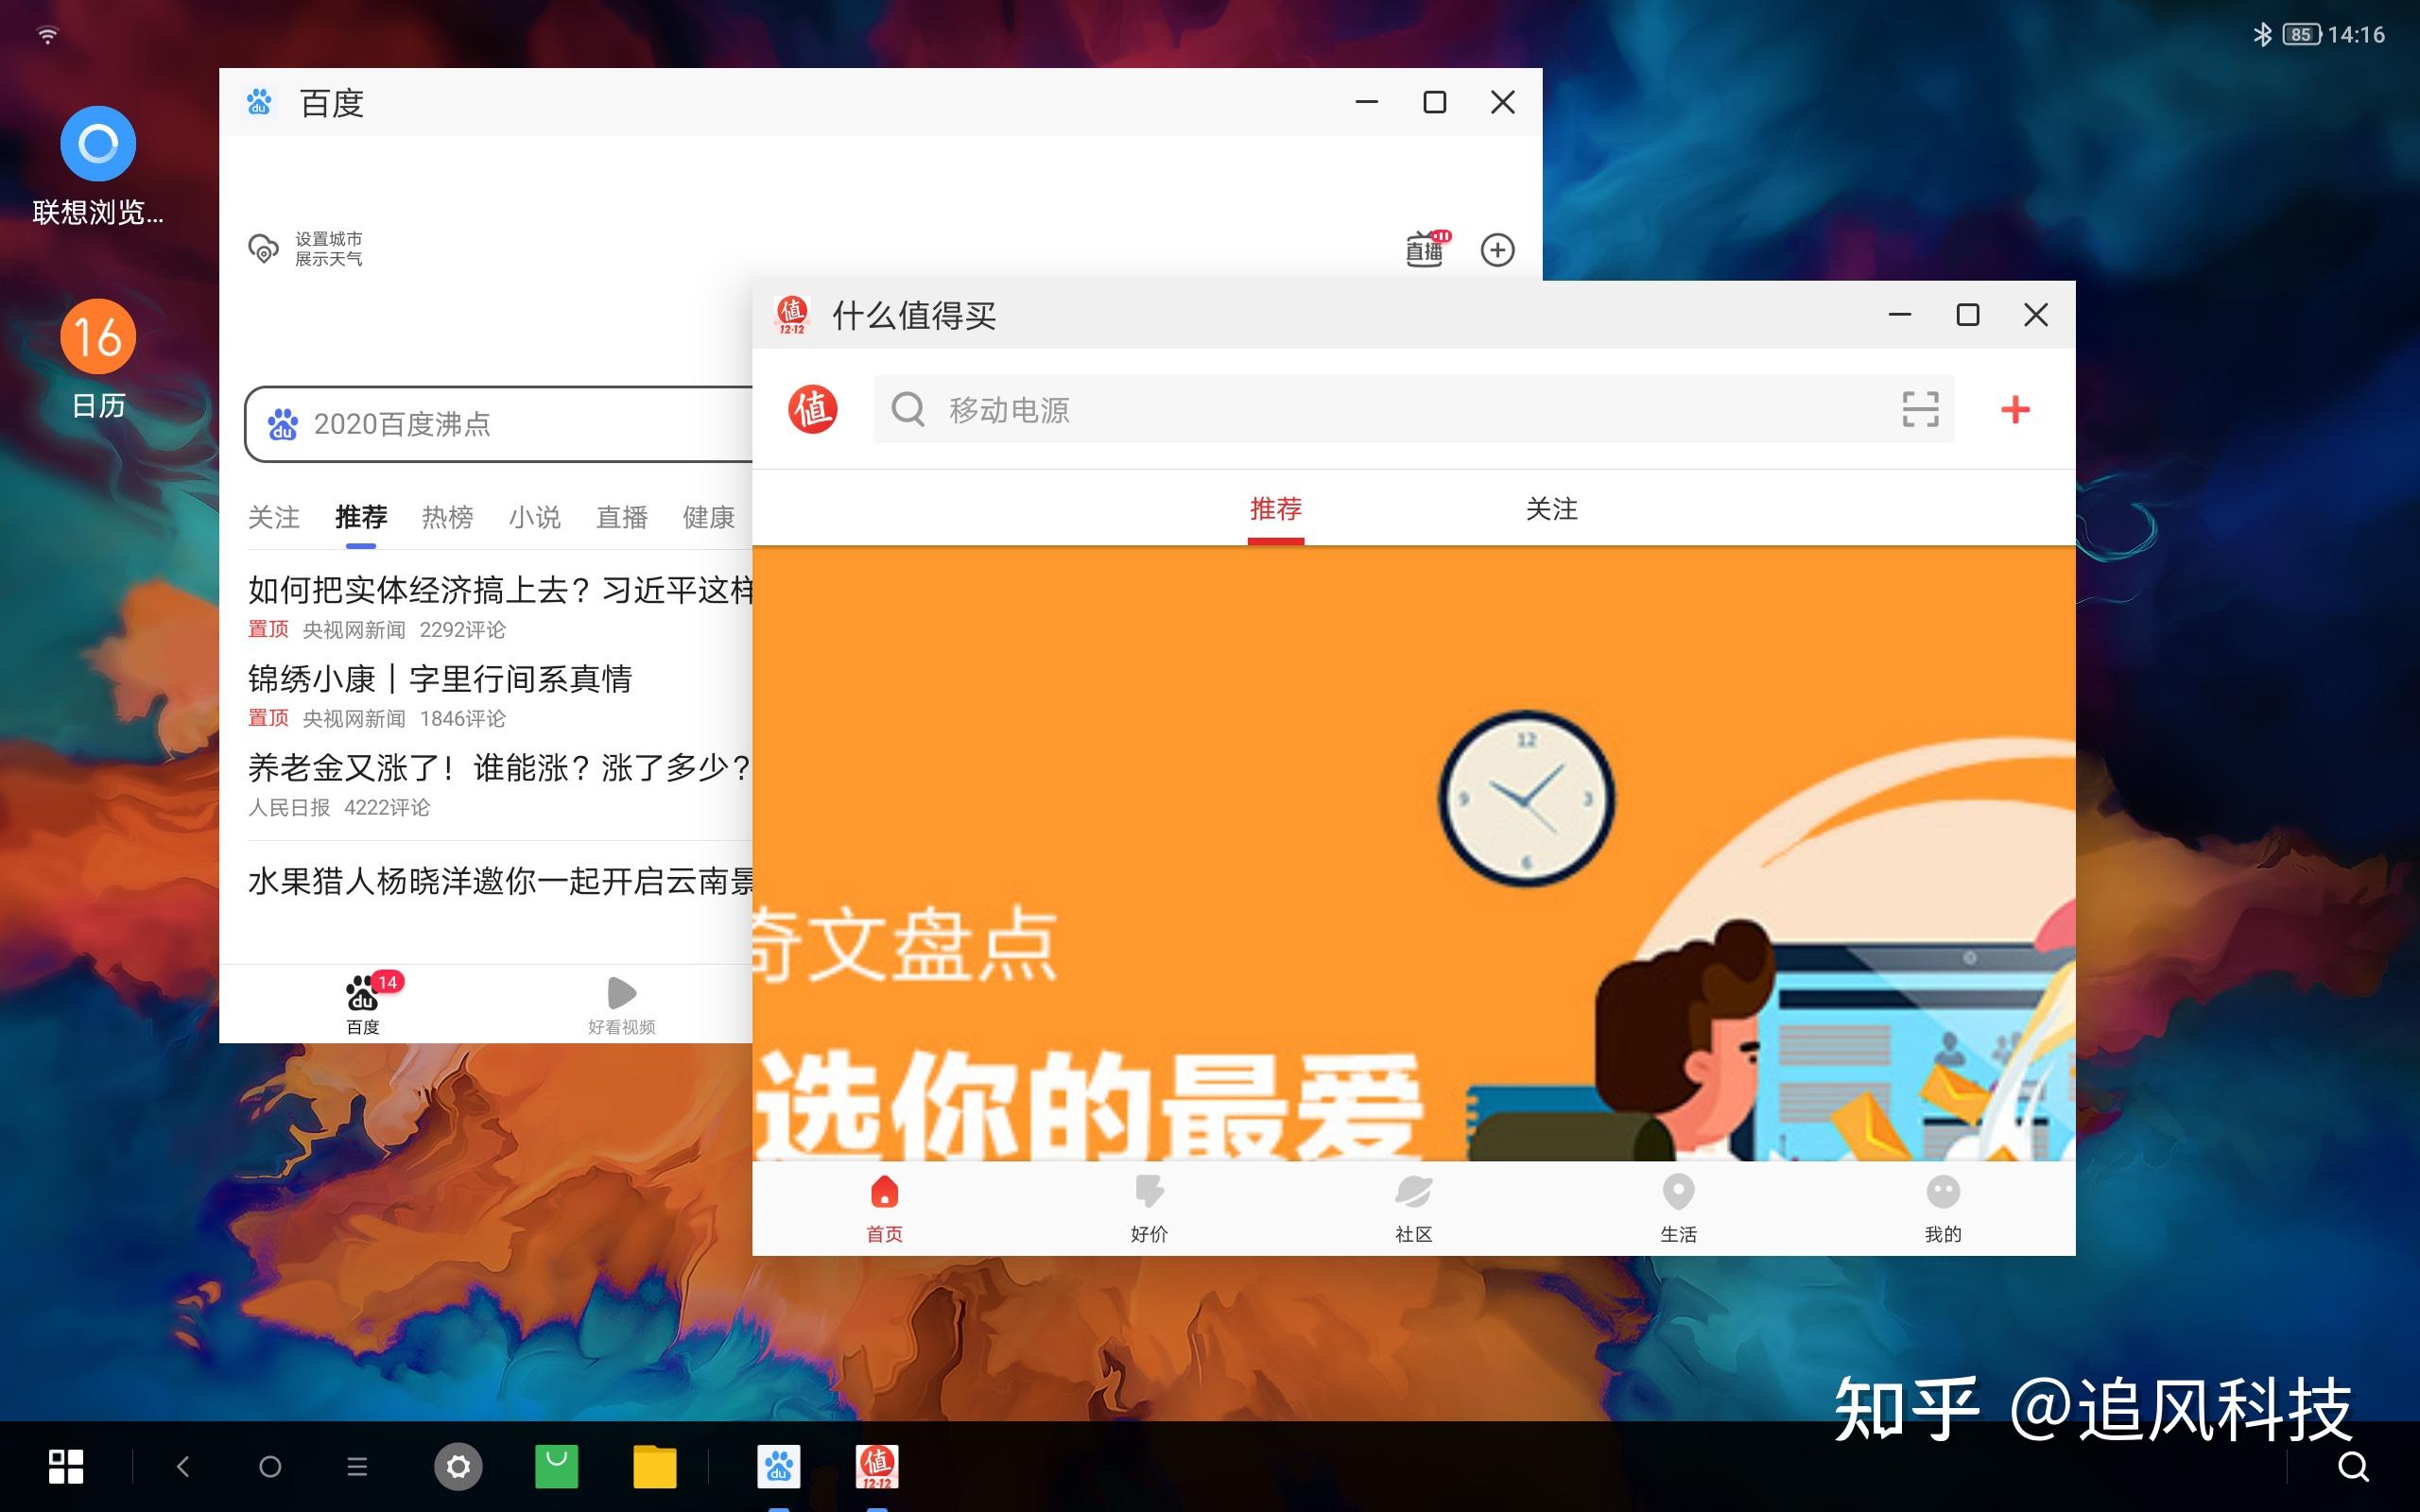Select the 小说 tab in Baidu
Image resolution: width=2420 pixels, height=1512 pixels.
535,517
